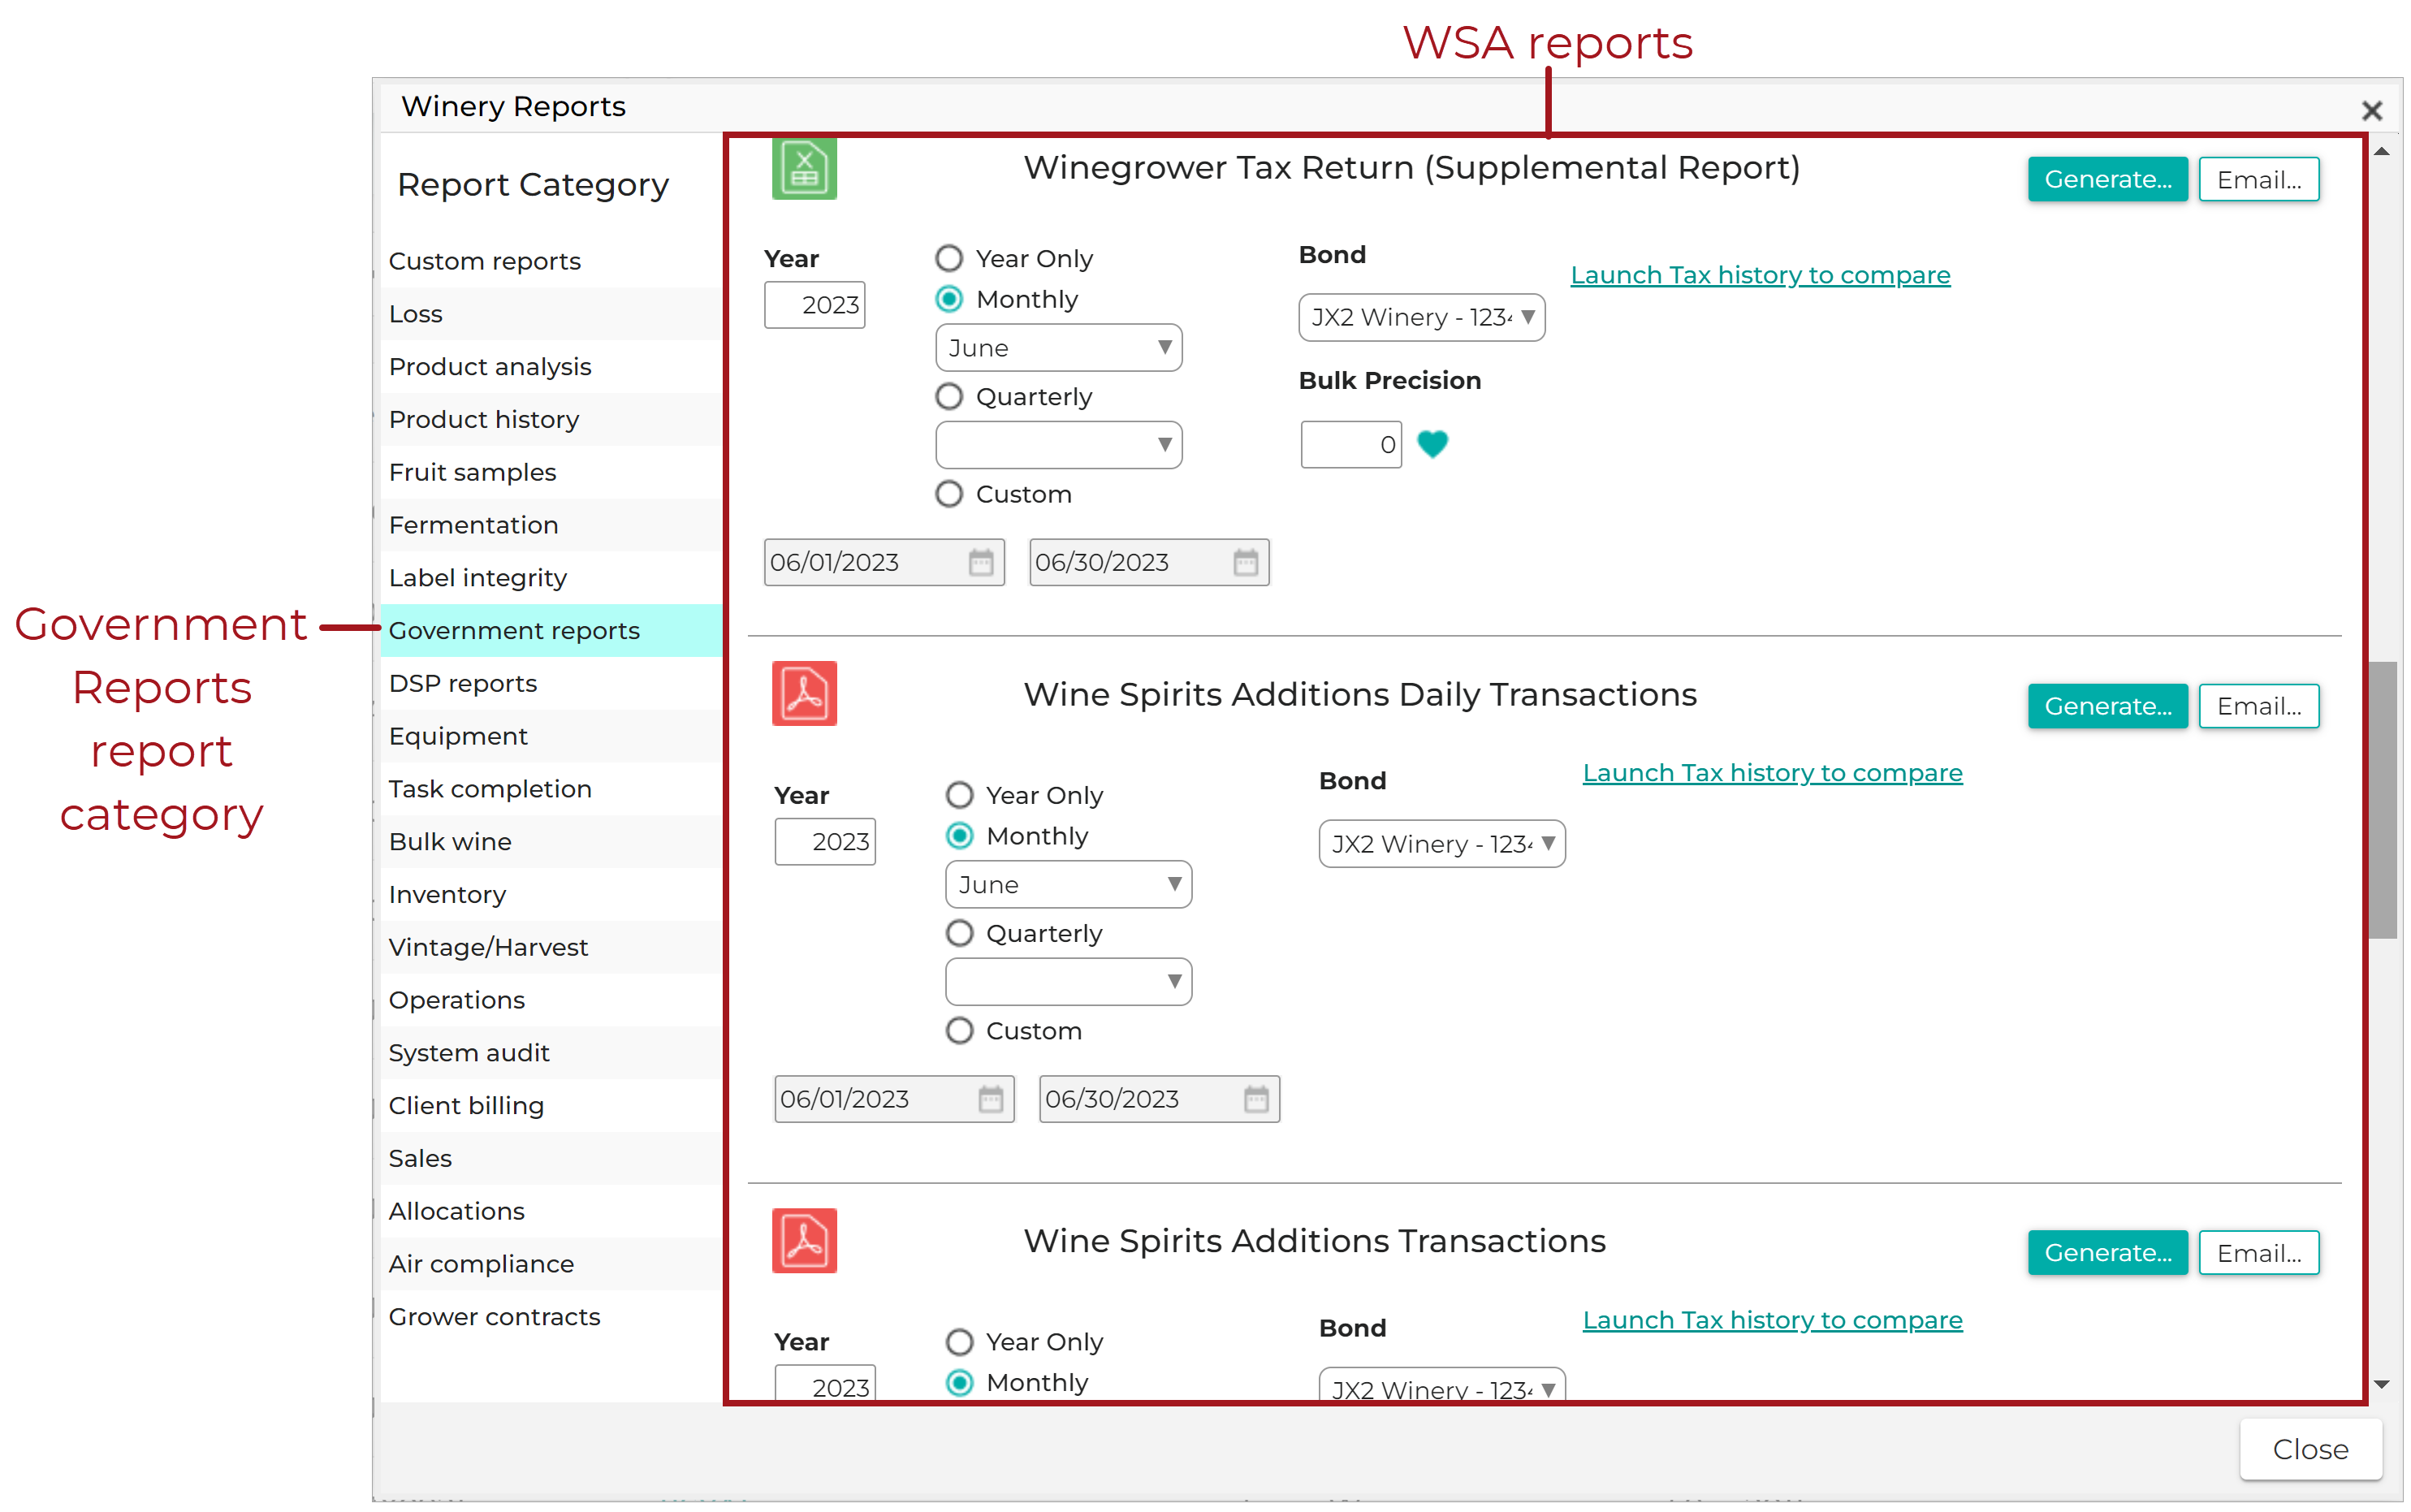Select Air compliance category

point(551,1264)
